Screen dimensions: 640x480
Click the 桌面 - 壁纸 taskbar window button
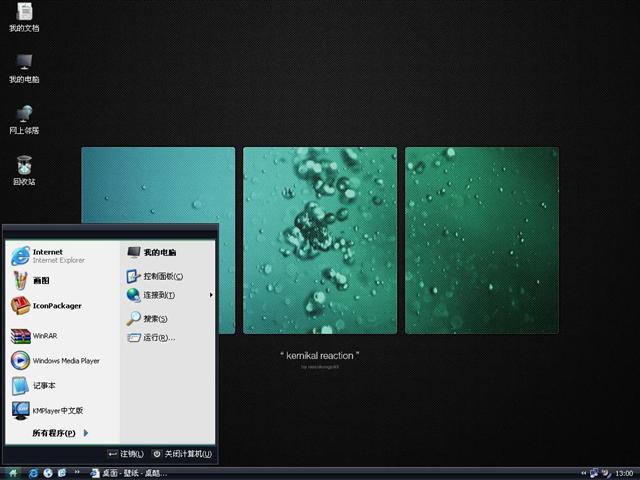[x=128, y=473]
